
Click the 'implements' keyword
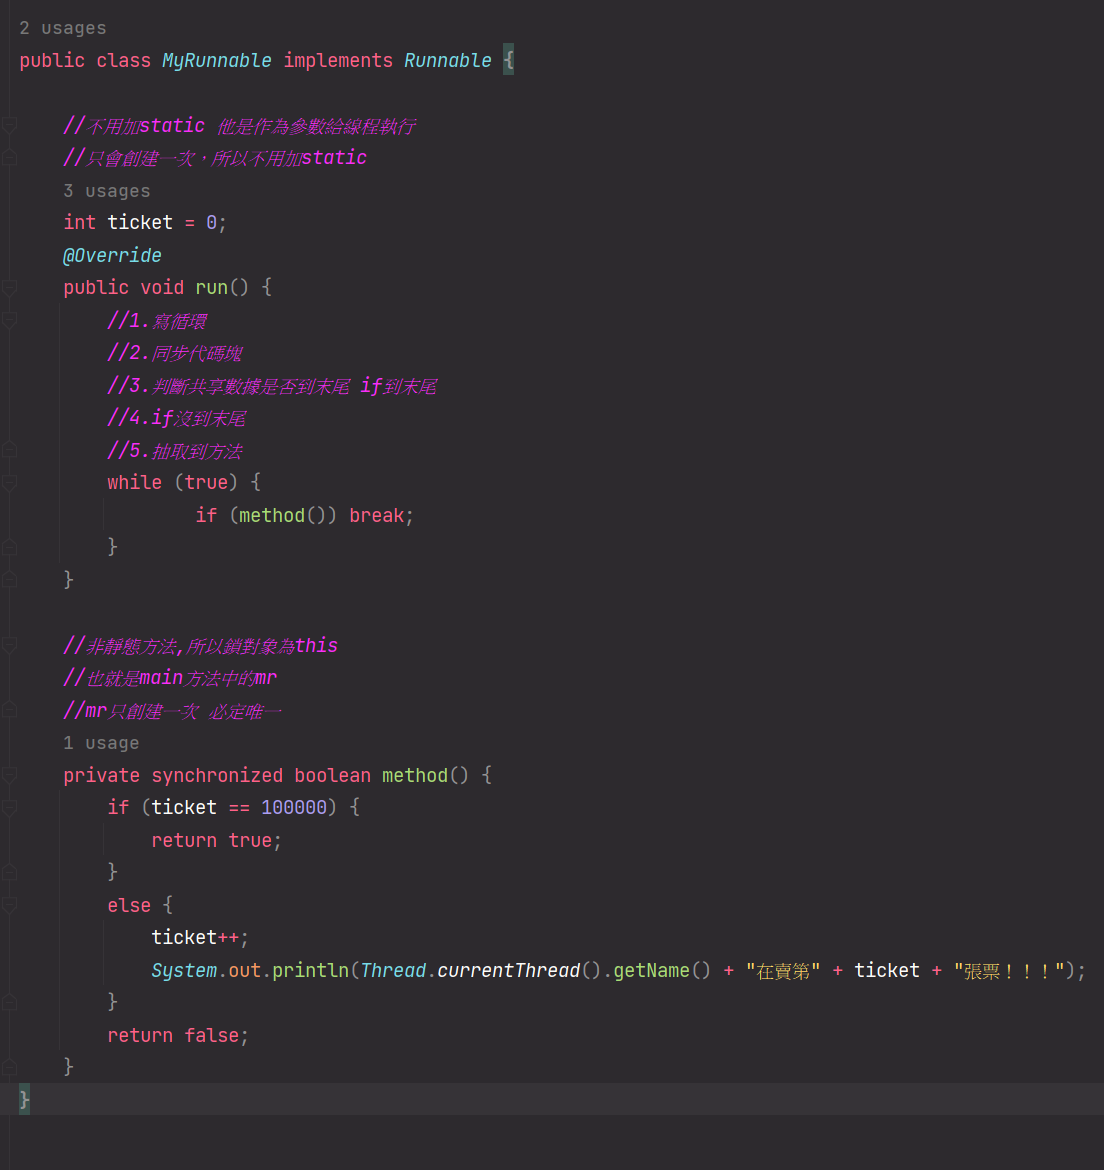pyautogui.click(x=338, y=60)
